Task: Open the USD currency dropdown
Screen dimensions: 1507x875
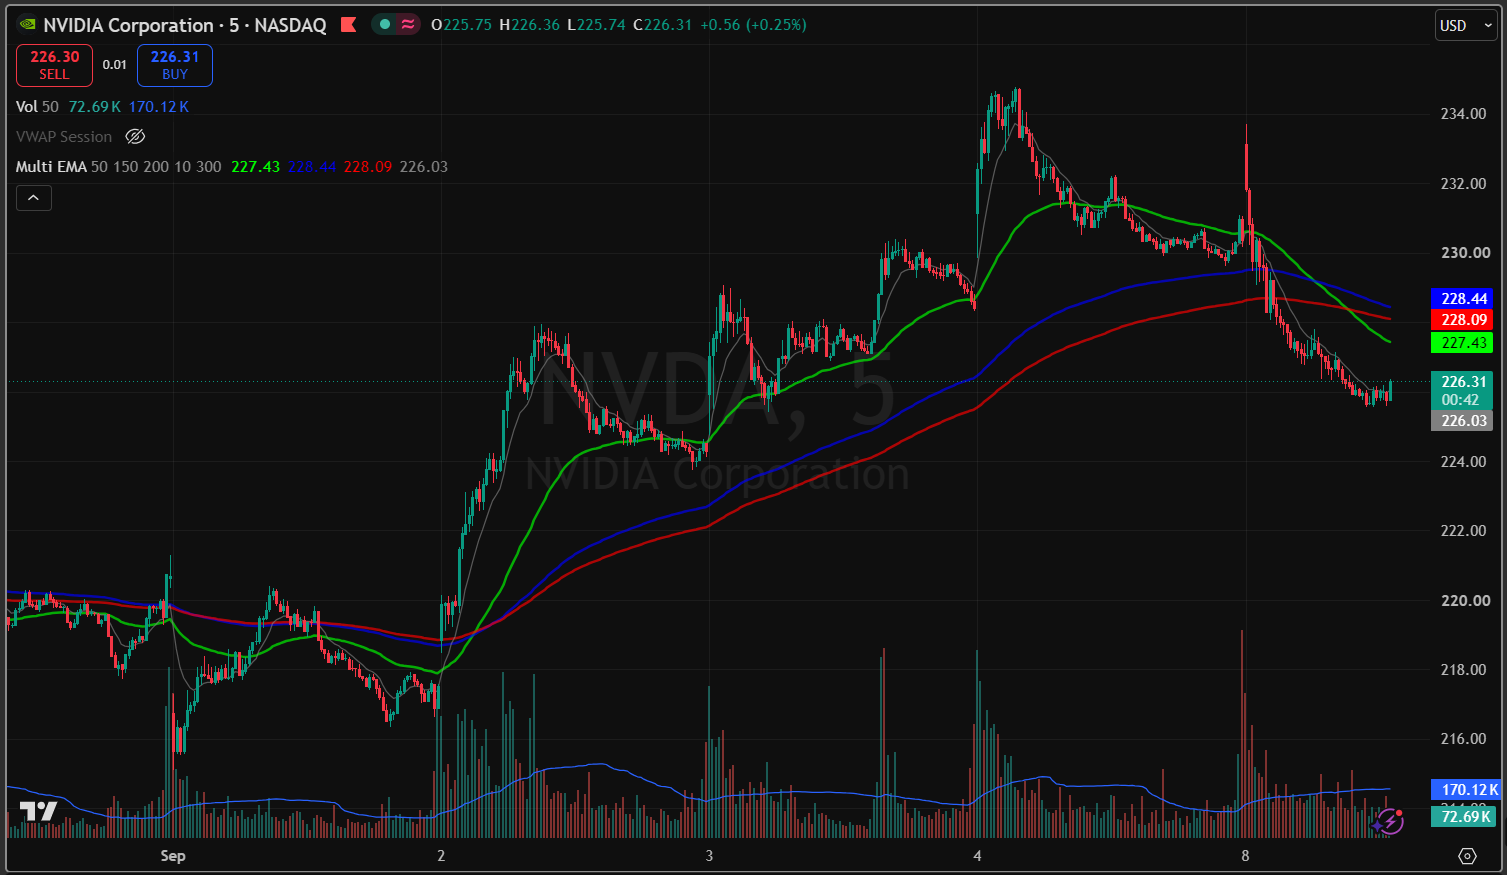Action: click(x=1465, y=26)
